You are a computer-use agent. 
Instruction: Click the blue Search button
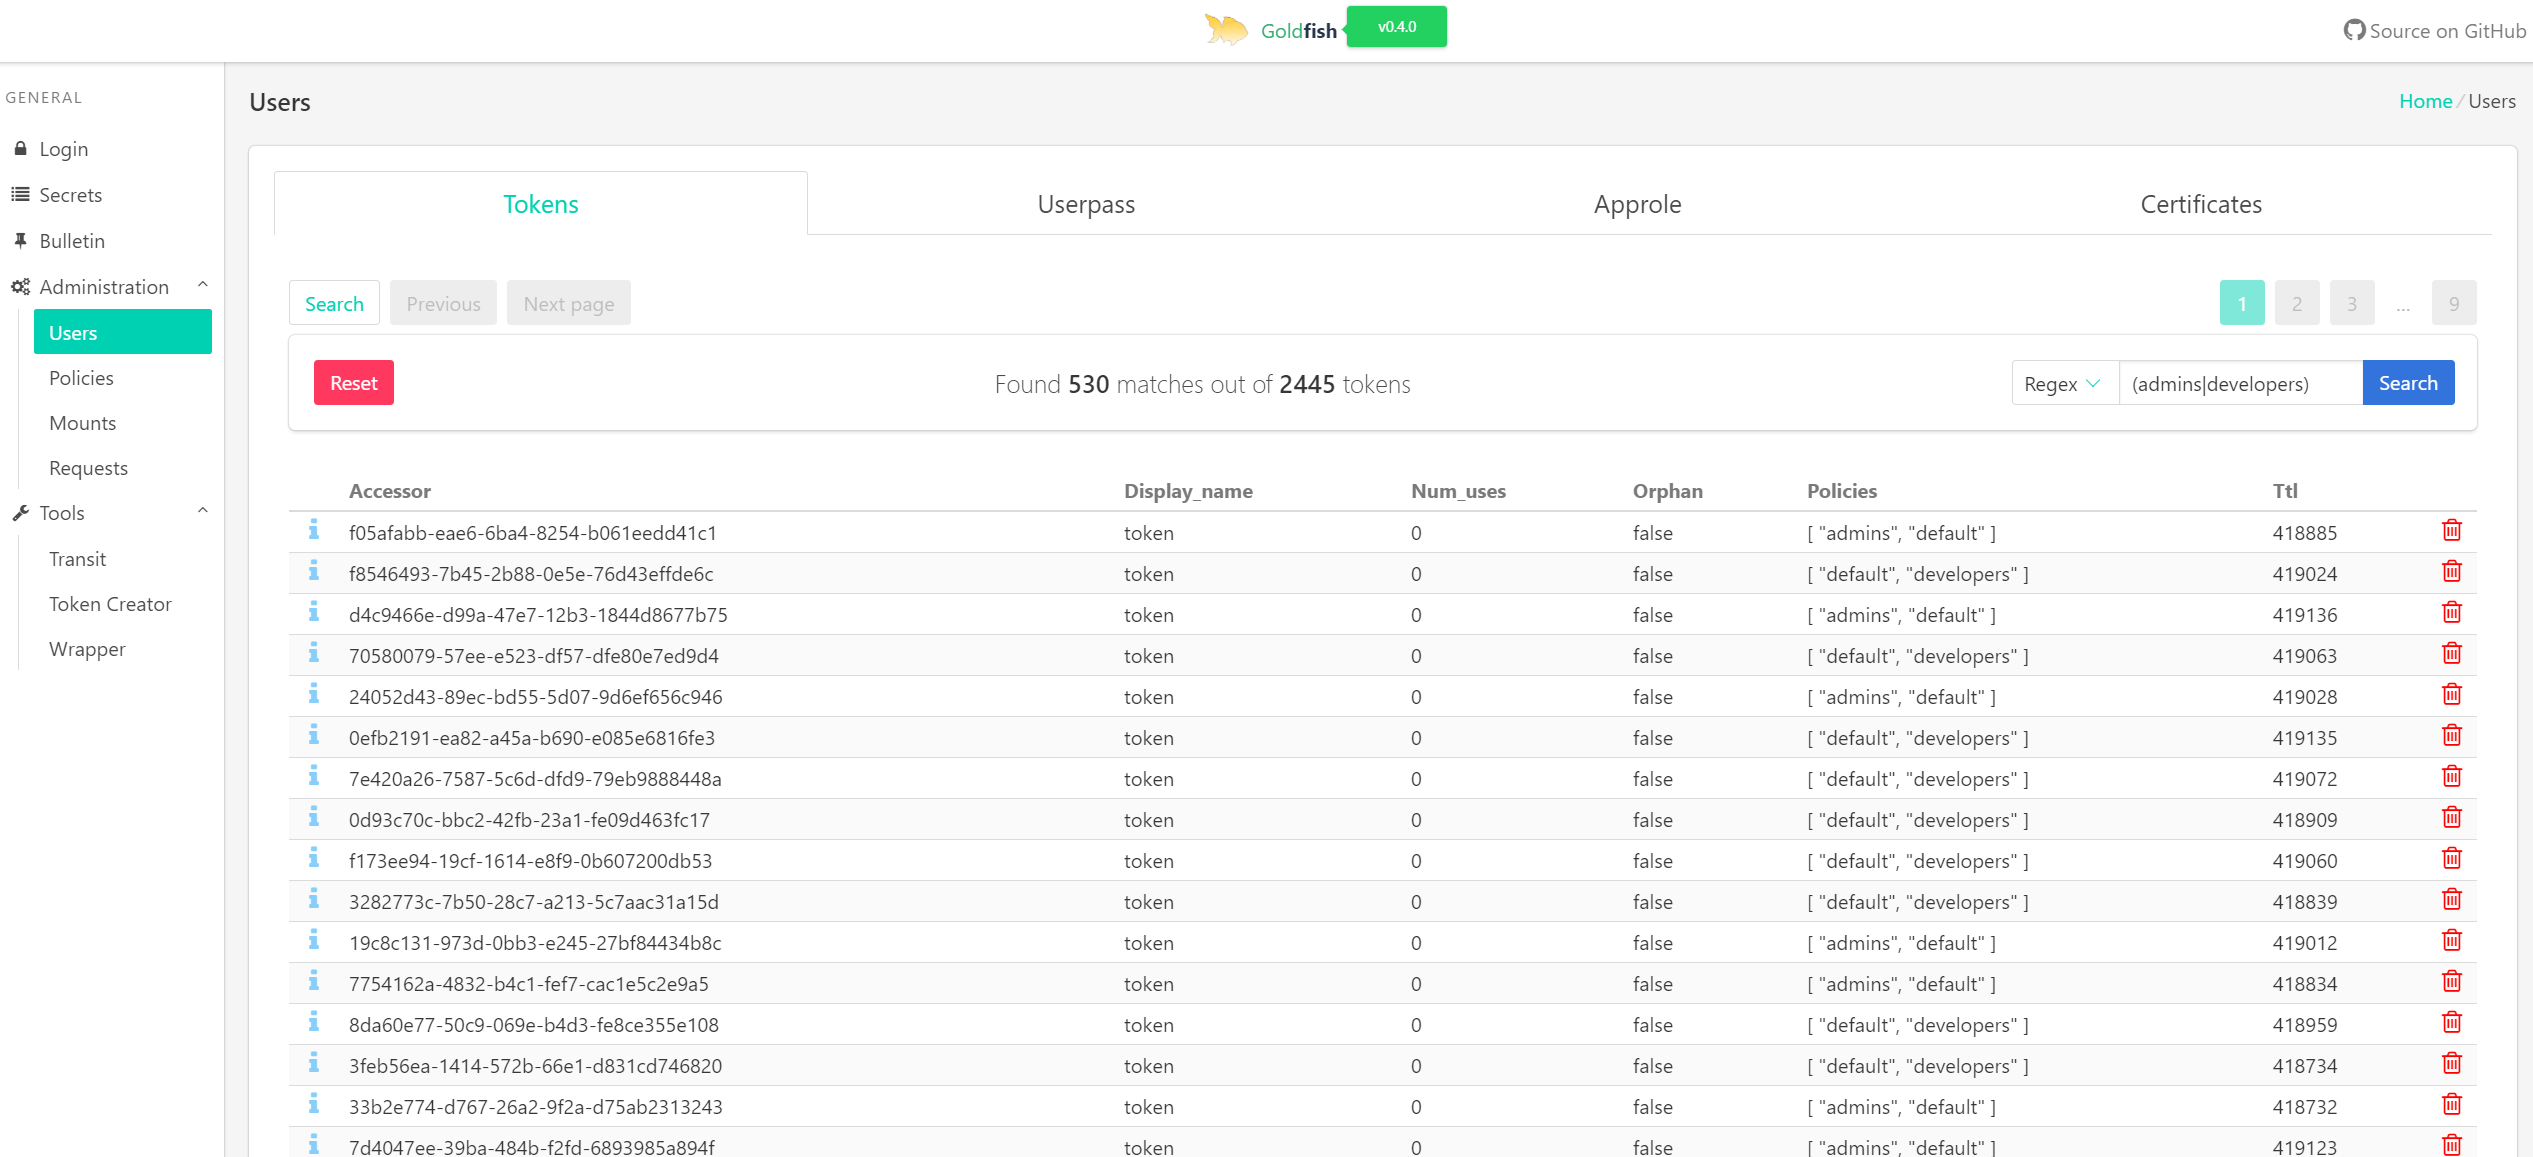[x=2407, y=383]
